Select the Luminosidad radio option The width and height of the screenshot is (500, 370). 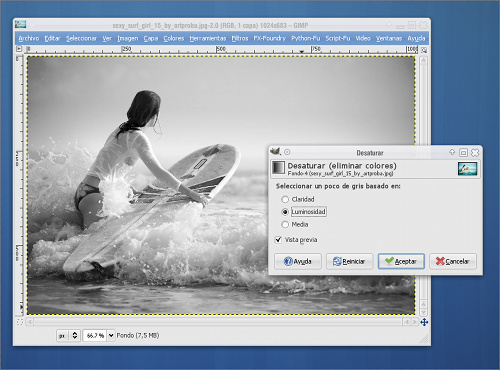point(304,212)
